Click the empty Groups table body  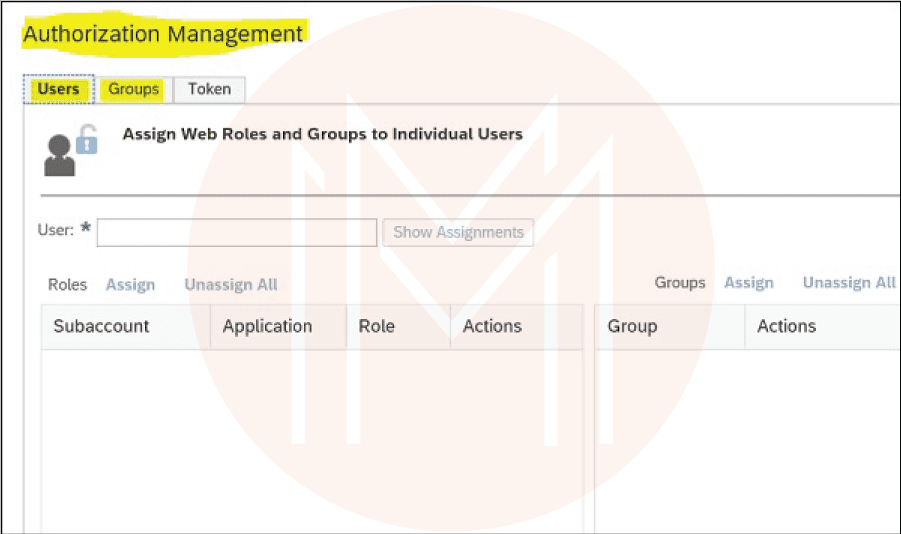point(747,440)
